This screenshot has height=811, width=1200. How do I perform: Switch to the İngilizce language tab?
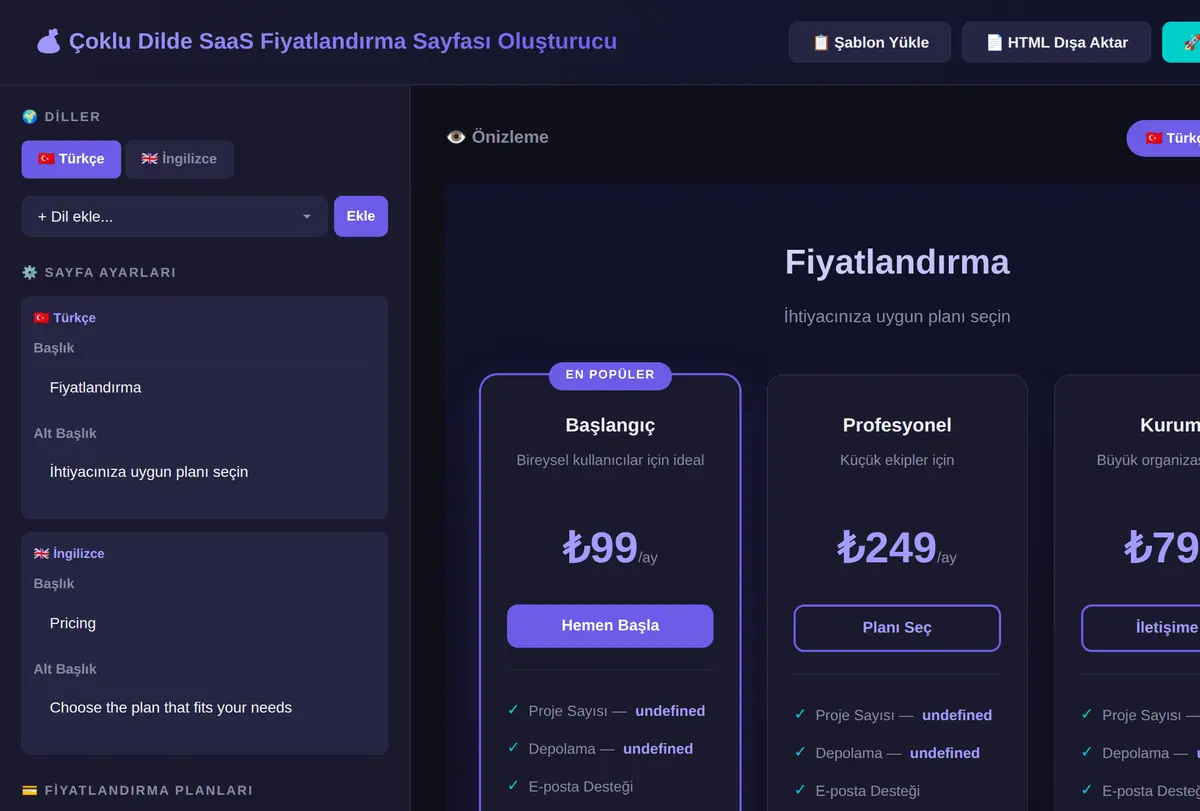pyautogui.click(x=179, y=159)
